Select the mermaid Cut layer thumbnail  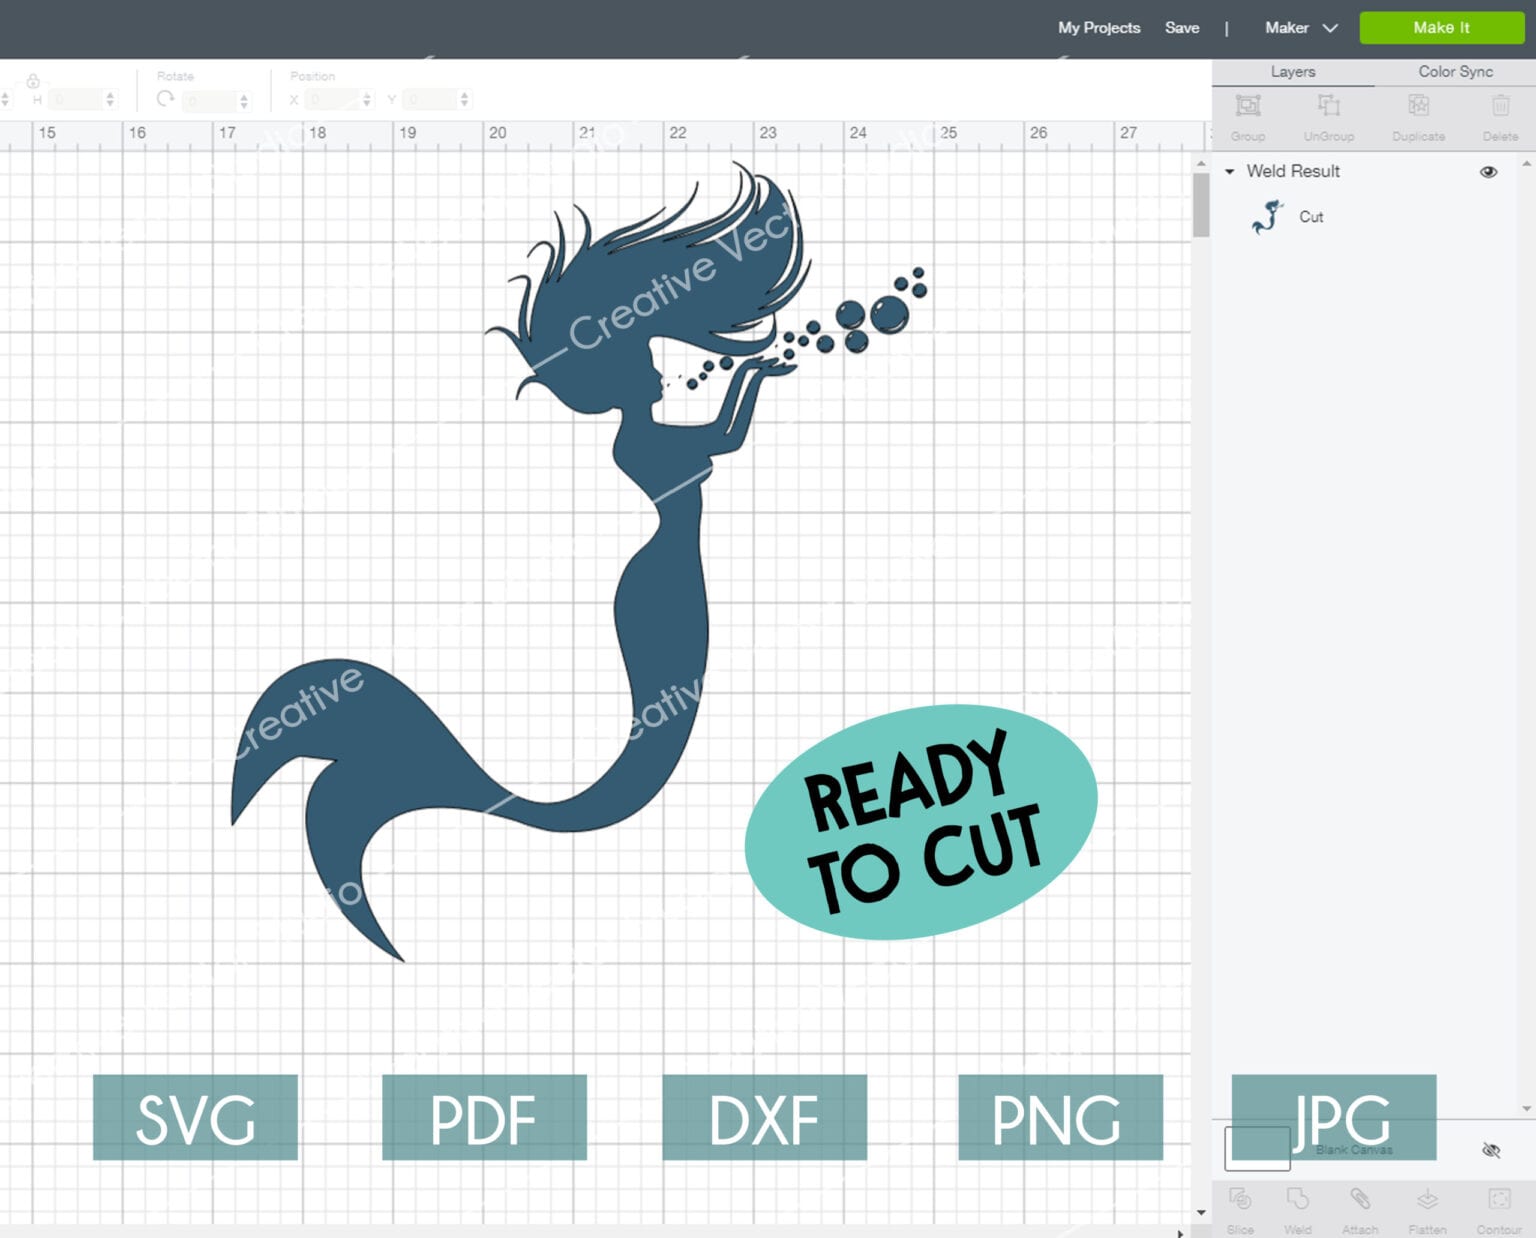point(1267,217)
